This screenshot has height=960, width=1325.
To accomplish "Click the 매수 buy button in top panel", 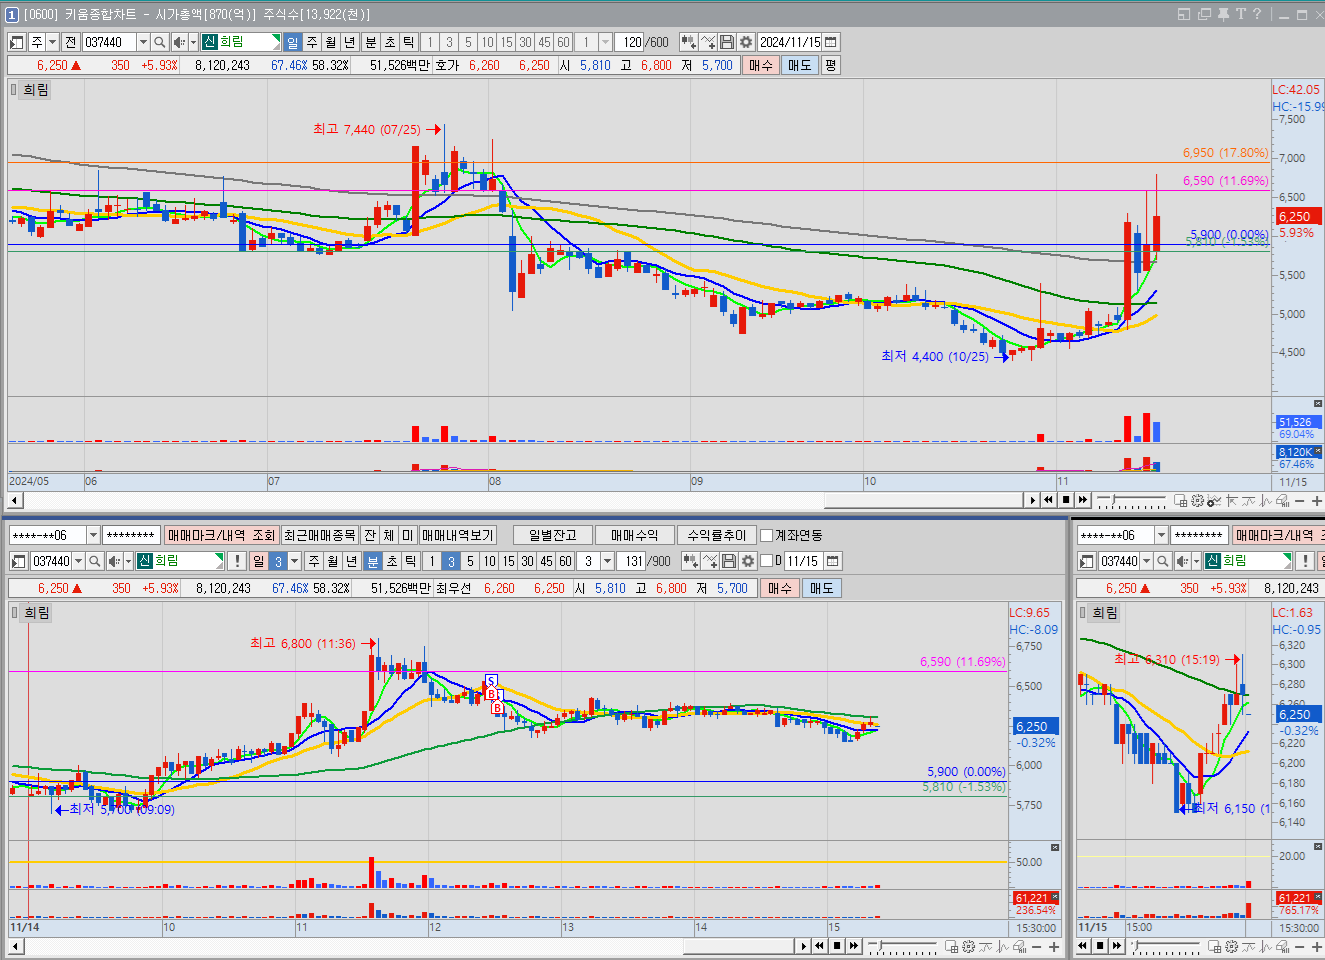I will [x=761, y=65].
